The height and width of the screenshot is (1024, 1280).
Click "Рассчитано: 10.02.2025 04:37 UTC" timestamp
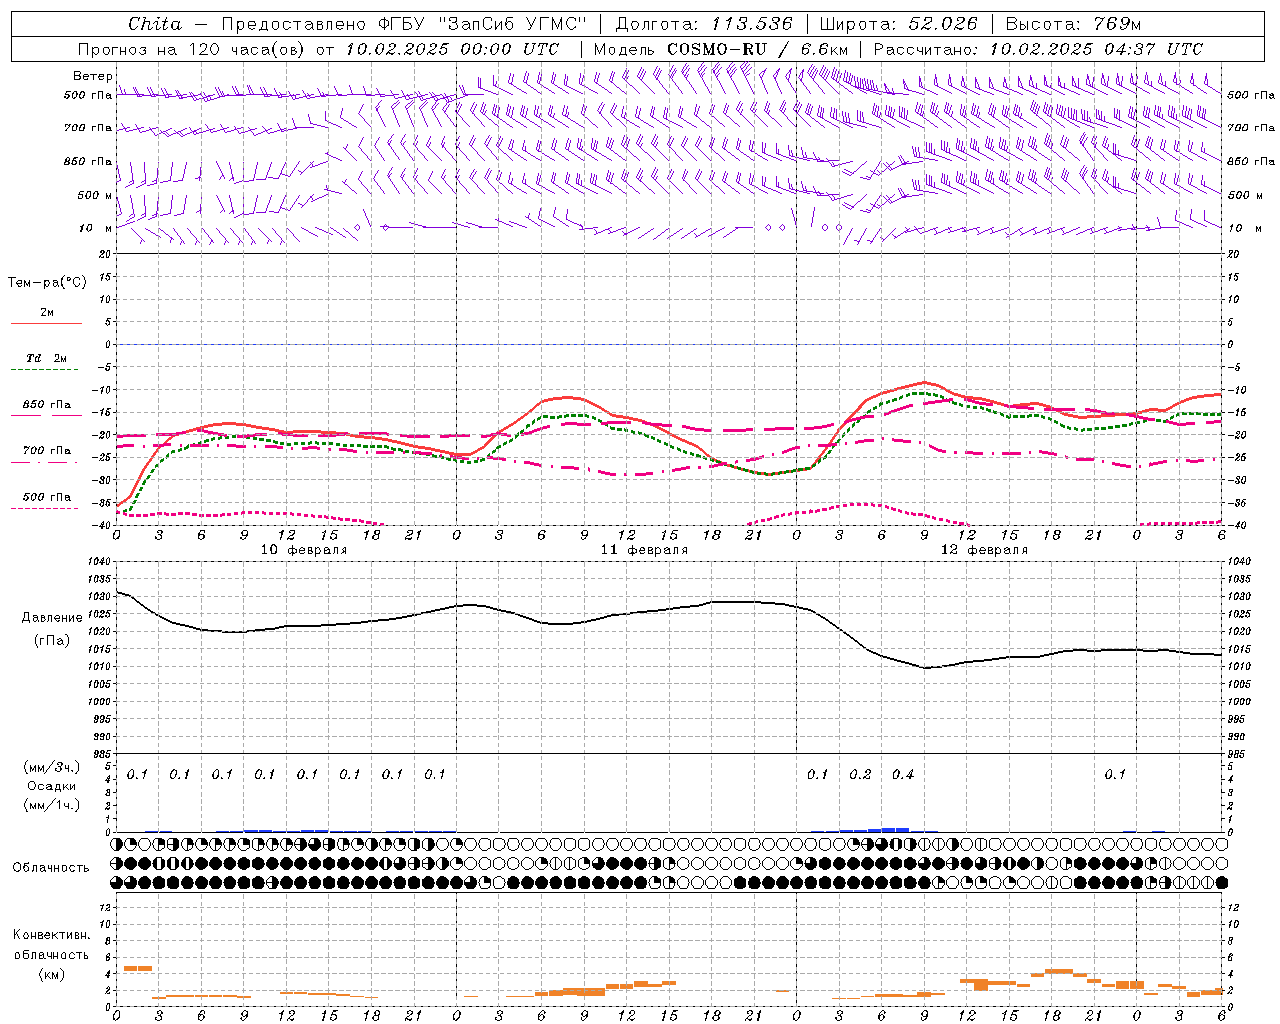(x=1038, y=49)
